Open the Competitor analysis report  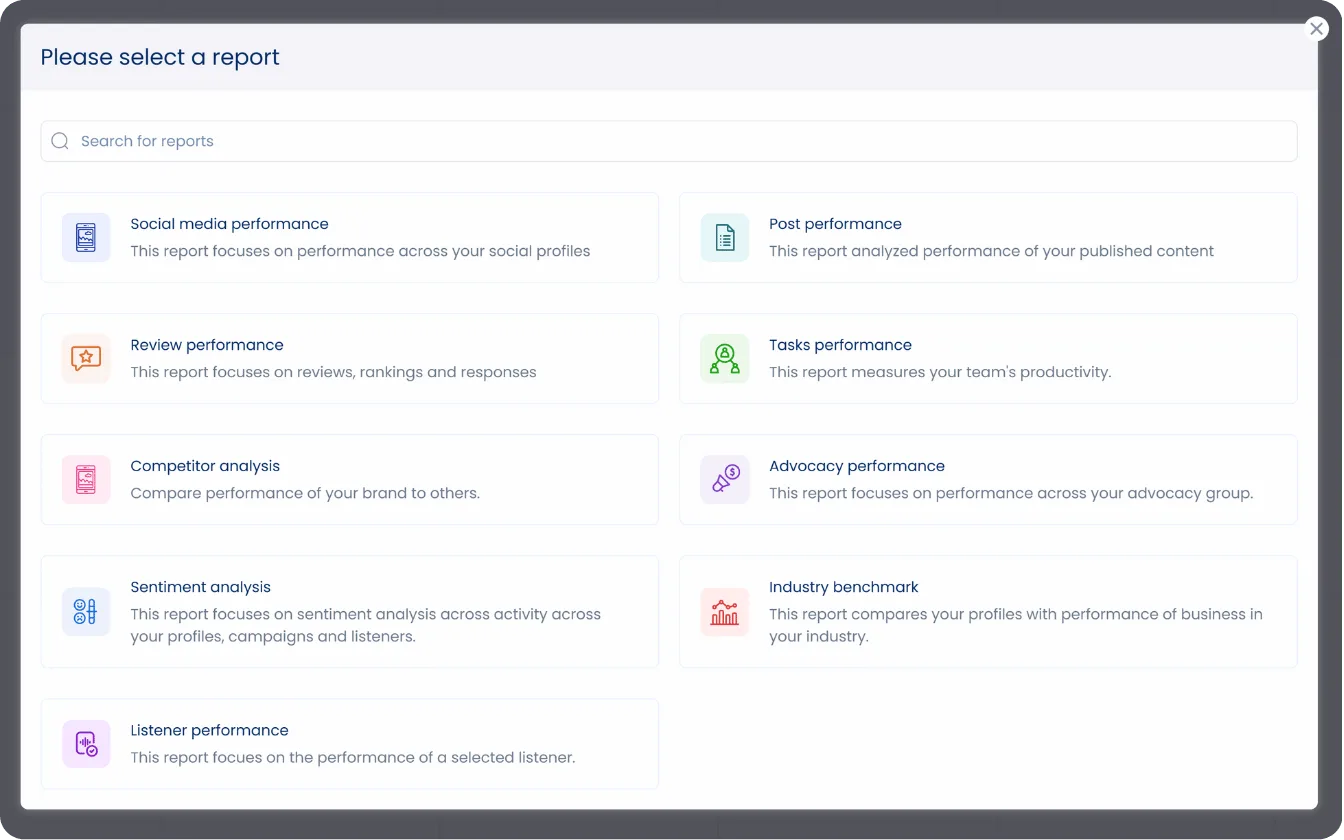tap(349, 479)
